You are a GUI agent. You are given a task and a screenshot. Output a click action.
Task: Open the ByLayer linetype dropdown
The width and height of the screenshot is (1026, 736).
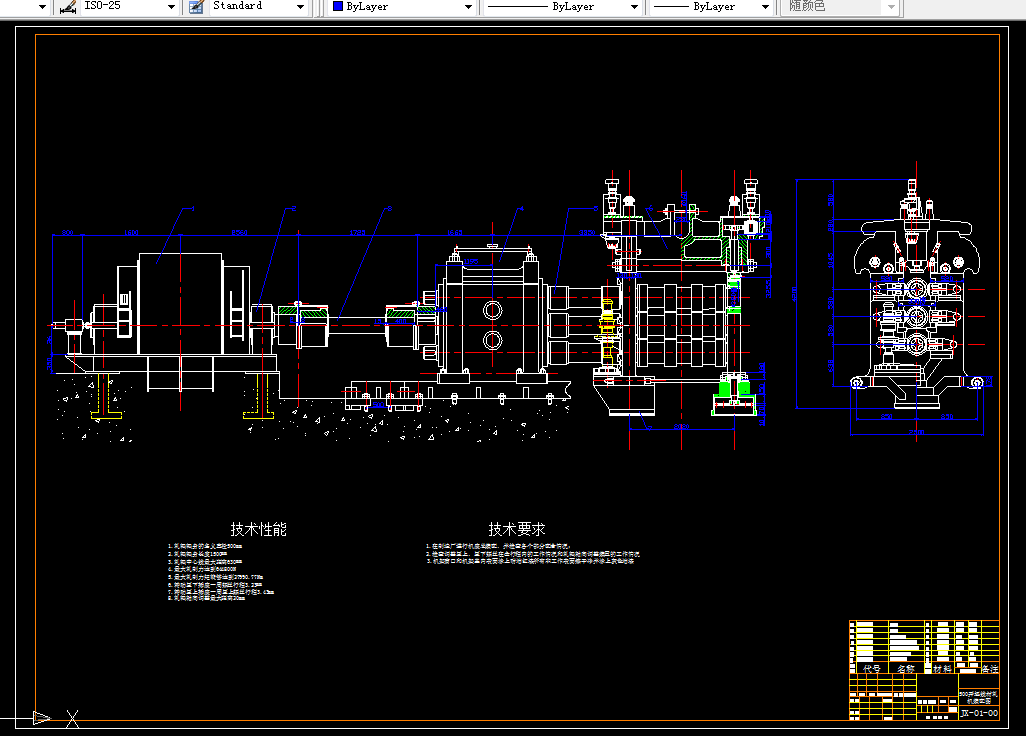point(634,7)
